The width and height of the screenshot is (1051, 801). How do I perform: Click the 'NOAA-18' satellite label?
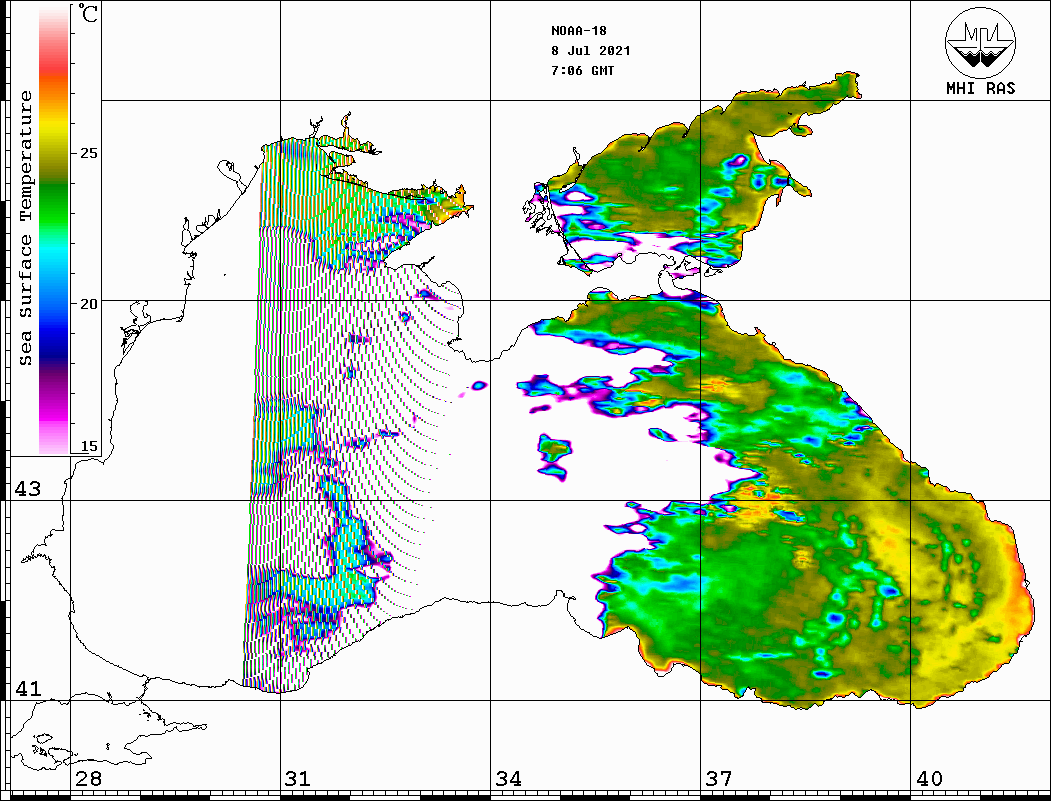(x=578, y=31)
